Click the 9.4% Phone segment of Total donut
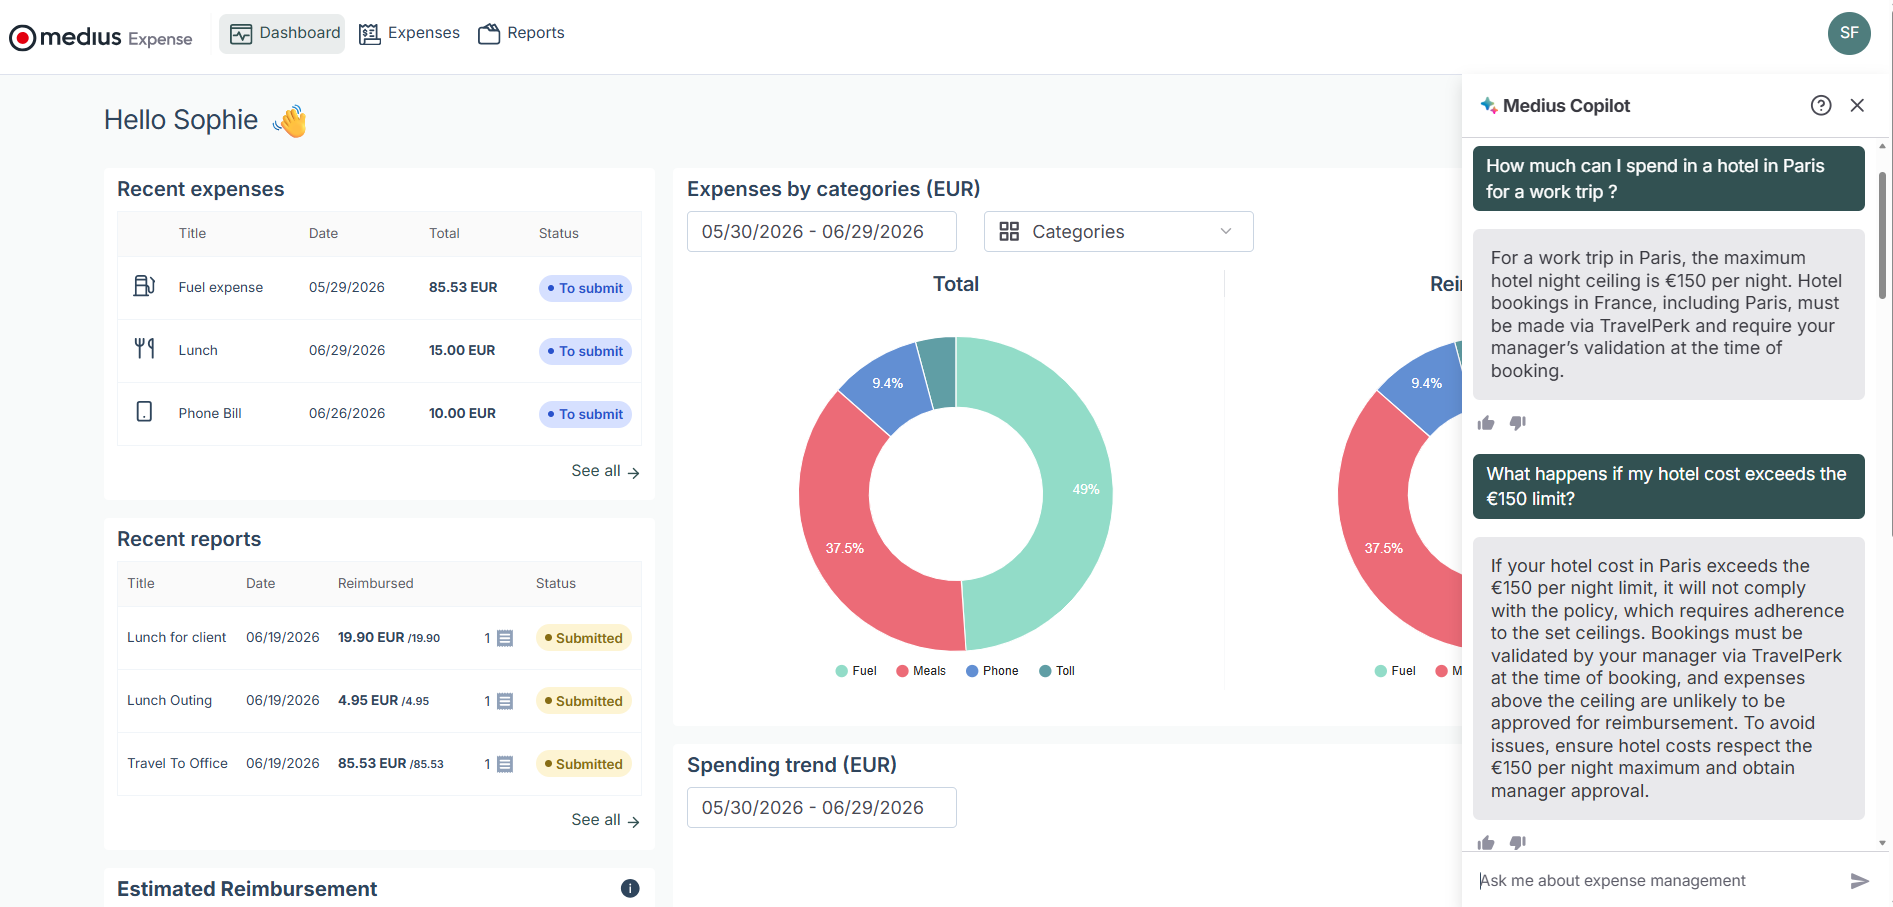The width and height of the screenshot is (1893, 907). (x=886, y=385)
